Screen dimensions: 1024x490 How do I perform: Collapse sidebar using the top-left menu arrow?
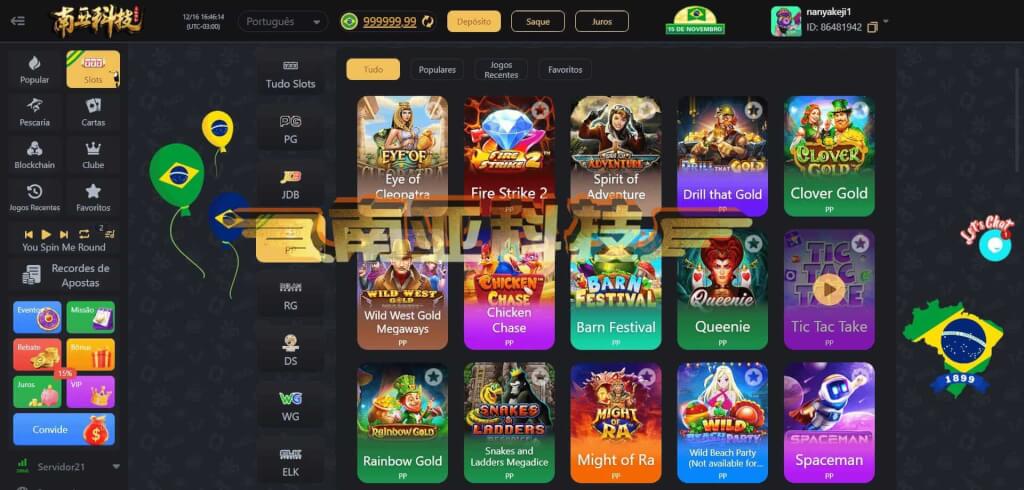point(18,21)
